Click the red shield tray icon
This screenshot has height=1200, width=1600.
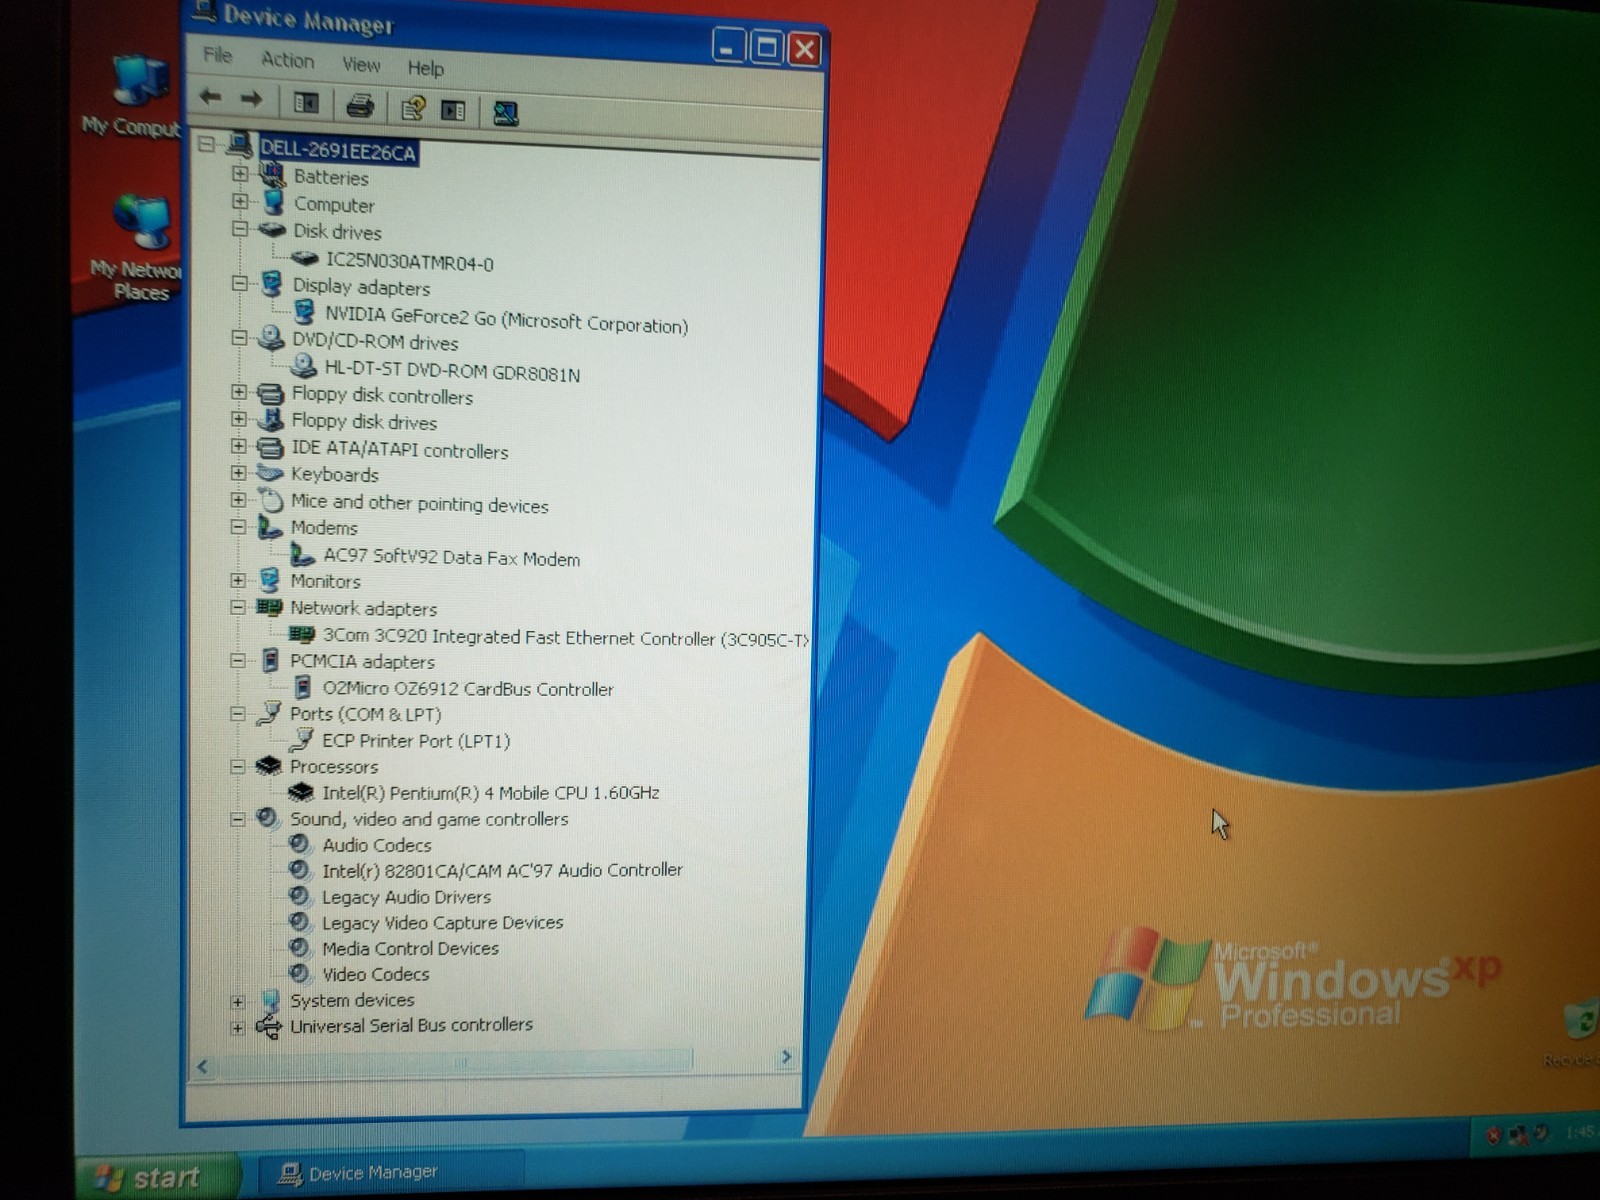pyautogui.click(x=1494, y=1135)
